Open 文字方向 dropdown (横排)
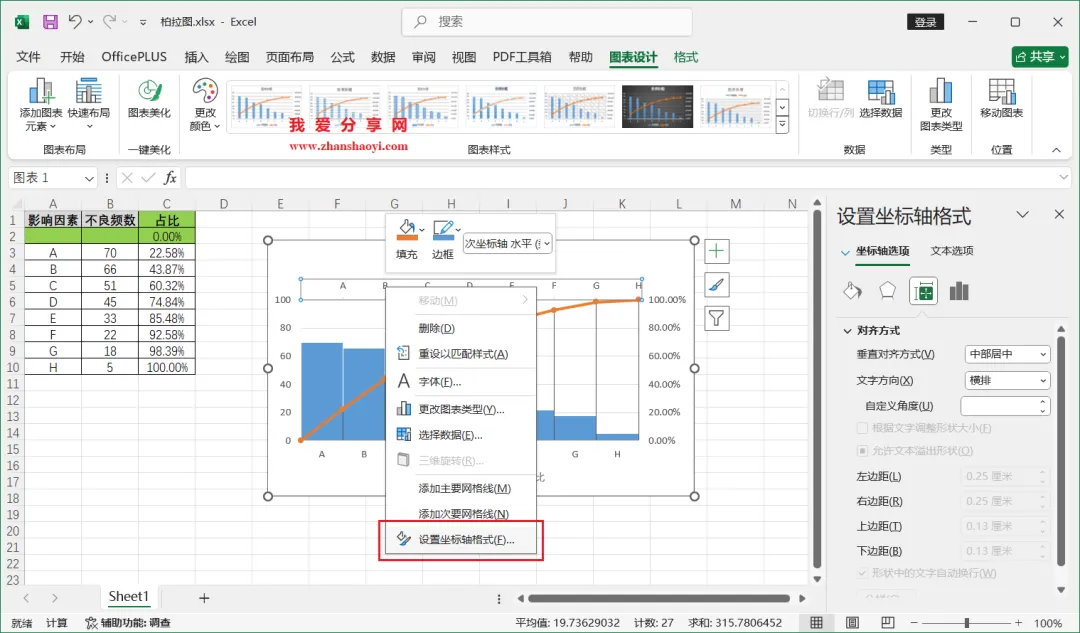 [1007, 380]
